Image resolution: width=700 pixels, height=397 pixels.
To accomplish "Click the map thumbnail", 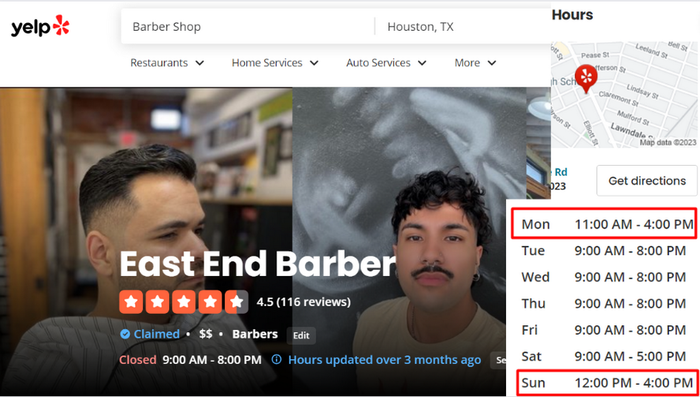I will [625, 95].
